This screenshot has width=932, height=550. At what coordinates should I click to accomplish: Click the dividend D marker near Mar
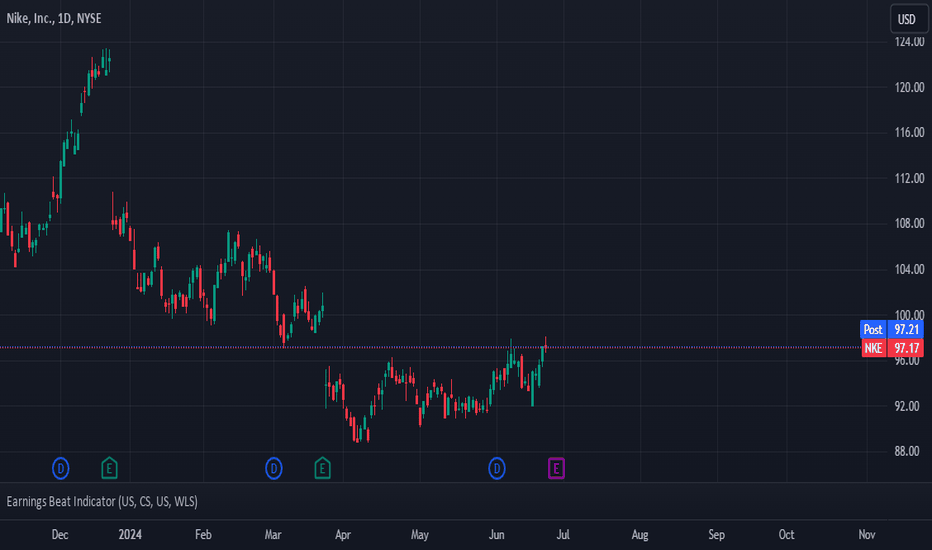273,469
